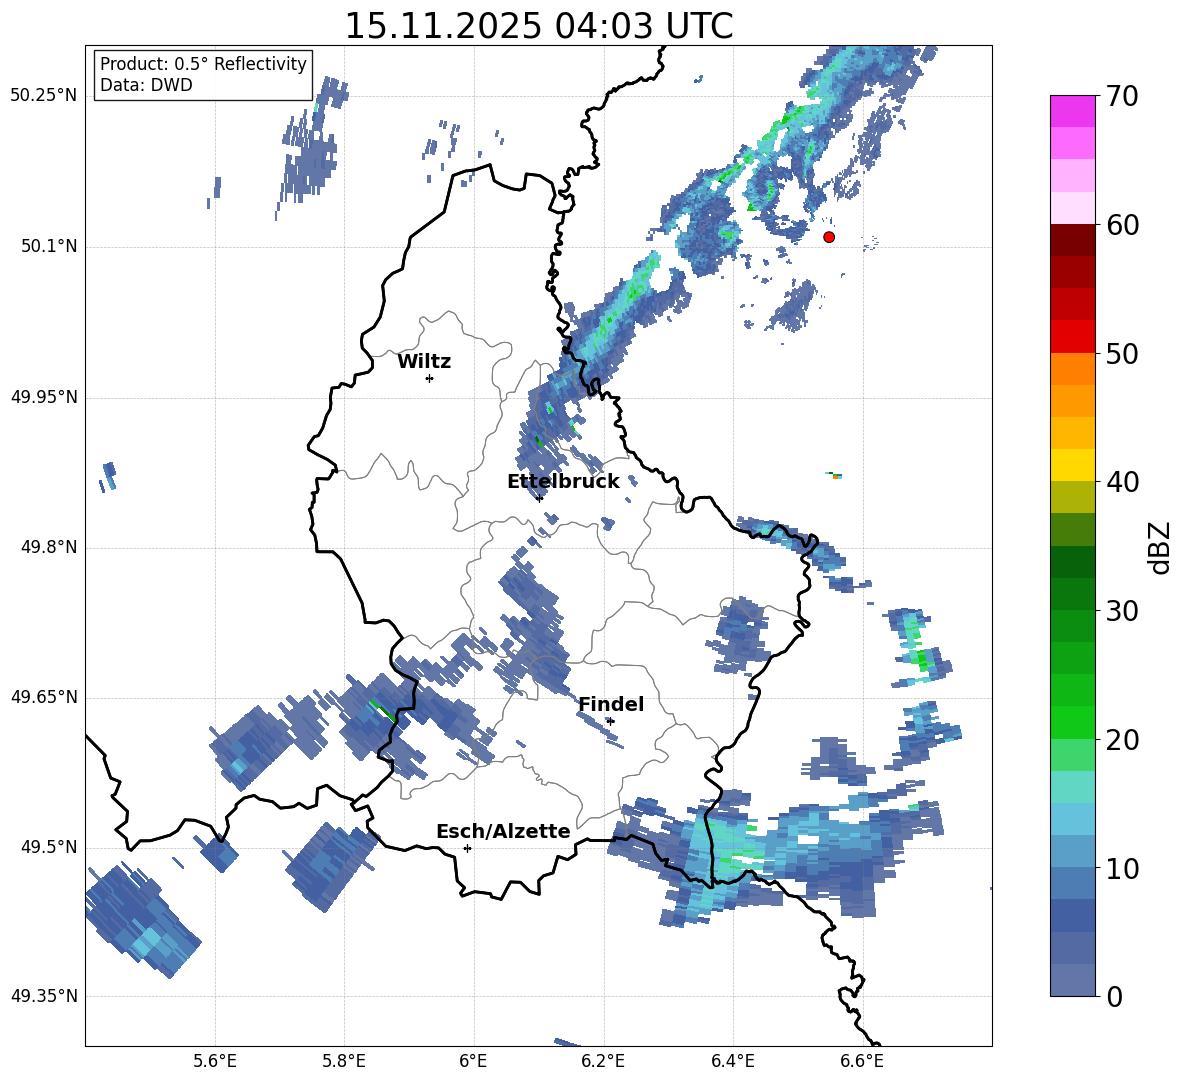Click the 70 value on colorbar

pos(1122,97)
